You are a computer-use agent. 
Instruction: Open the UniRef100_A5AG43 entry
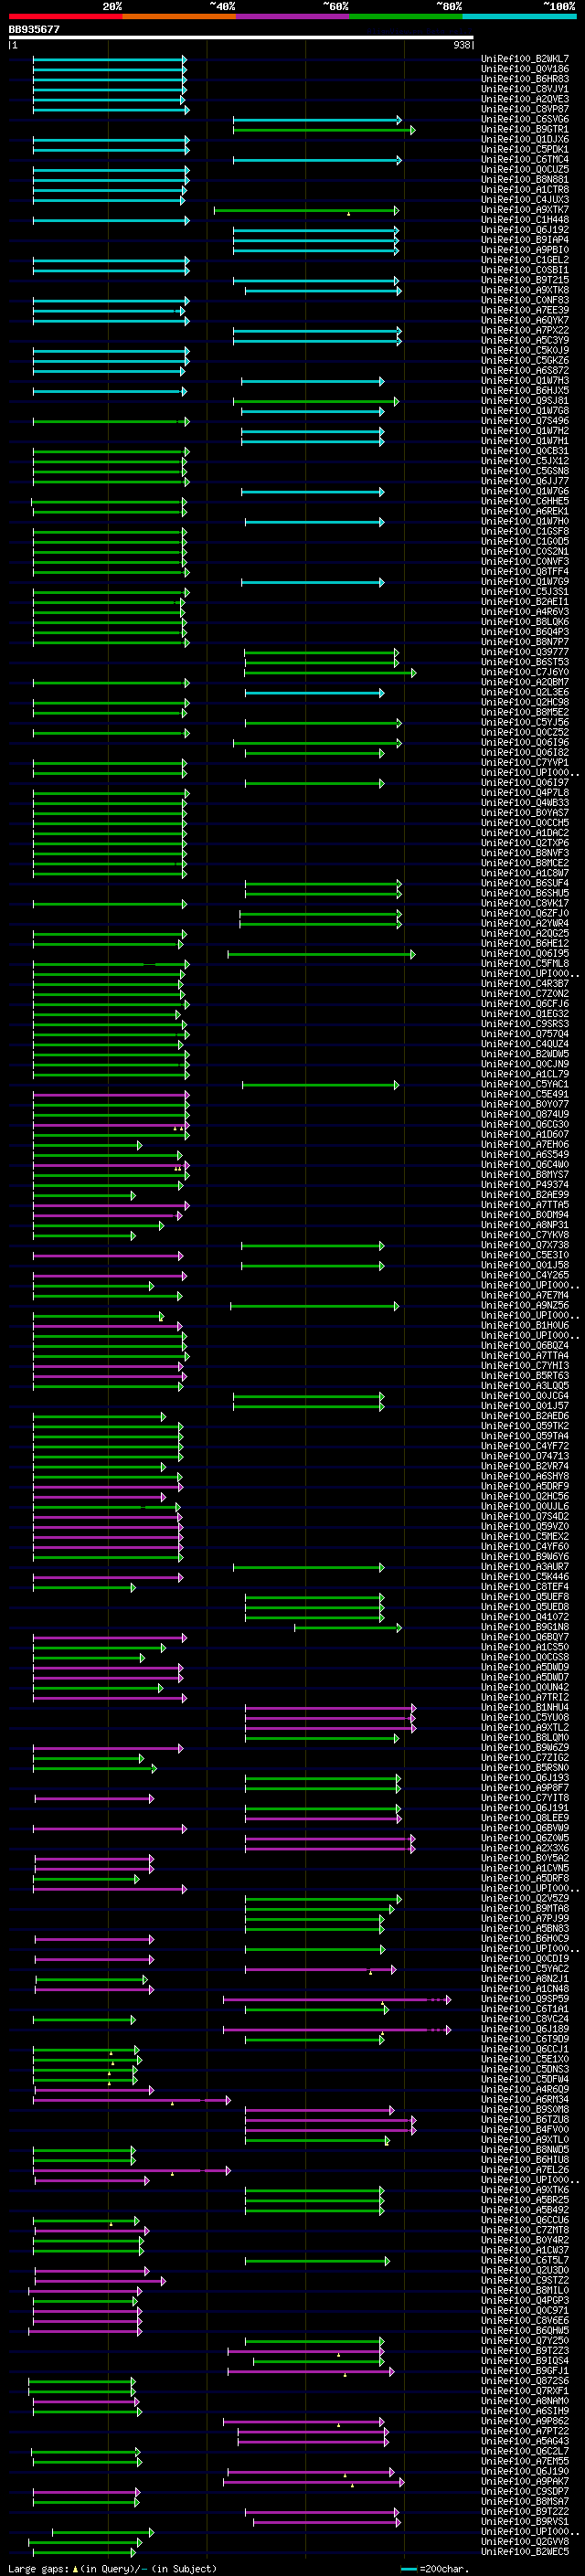(524, 2441)
